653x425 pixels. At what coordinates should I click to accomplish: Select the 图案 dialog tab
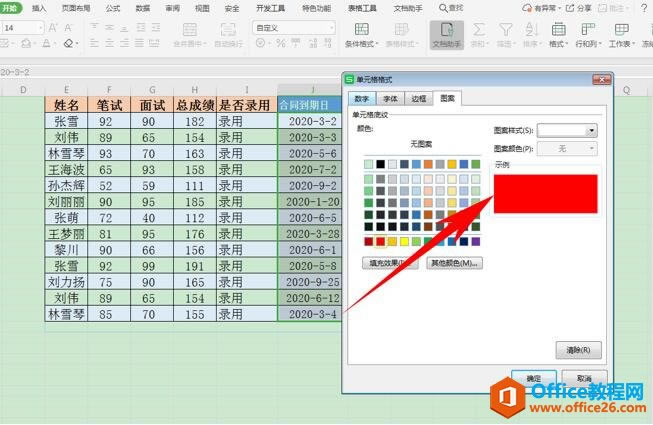447,98
